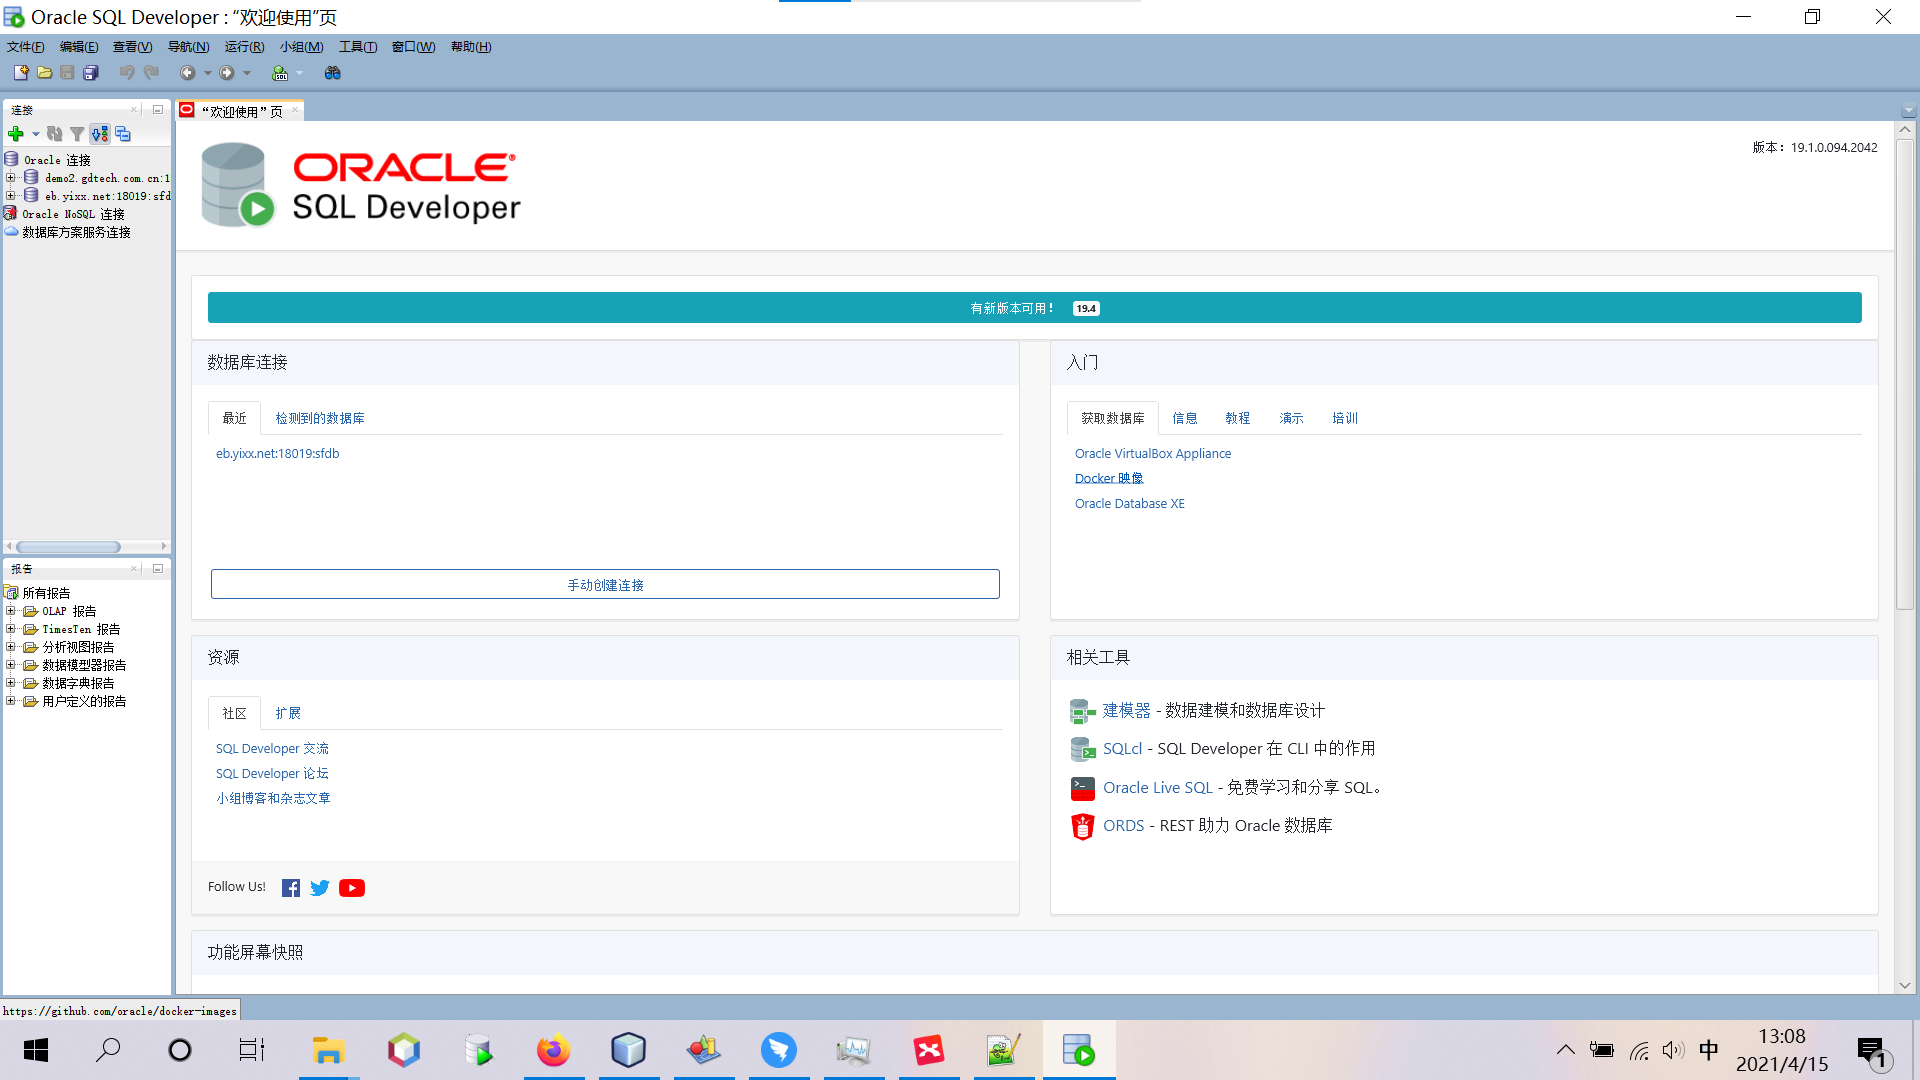Switch to the 检测到的数据库 tab
This screenshot has width=1920, height=1080.
(x=320, y=418)
